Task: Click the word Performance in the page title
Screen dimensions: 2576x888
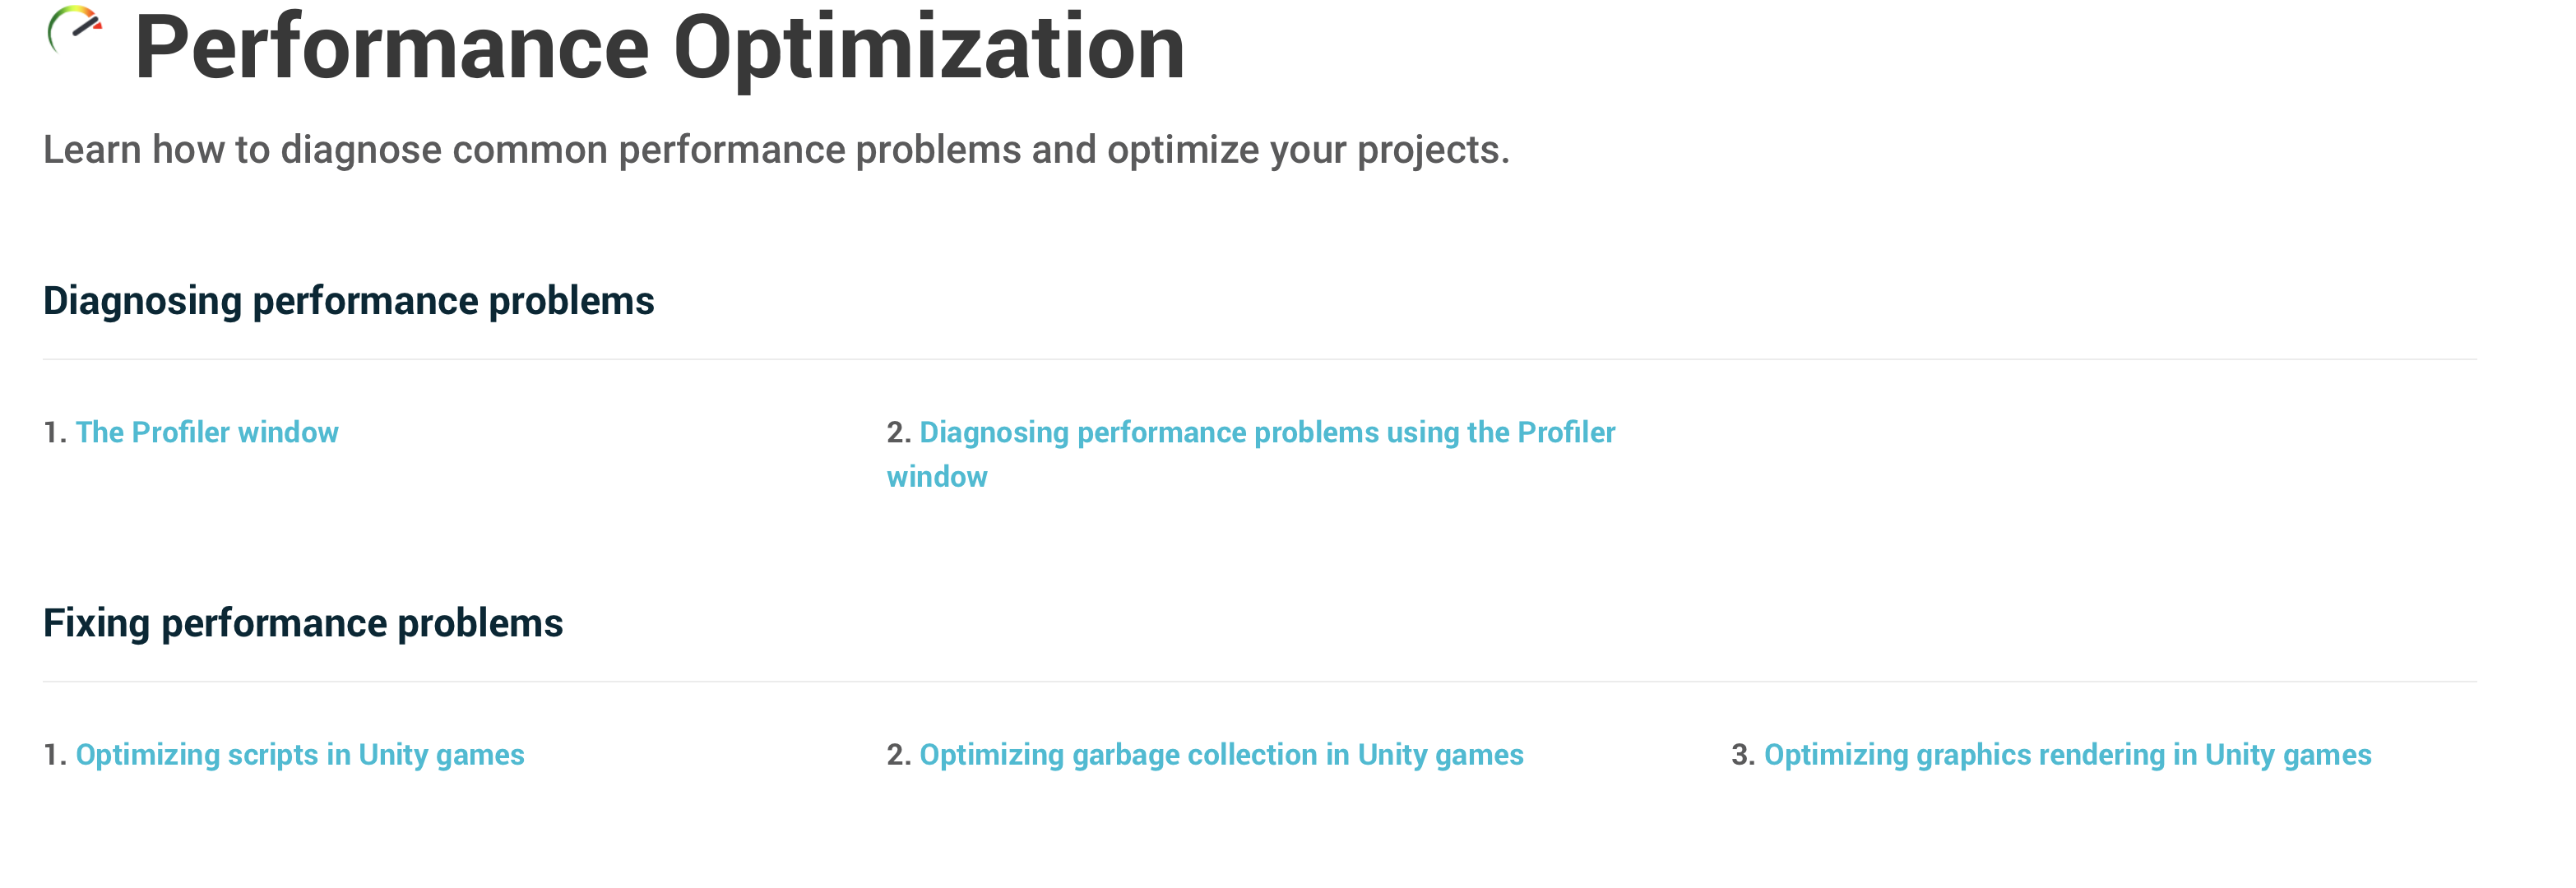Action: pos(392,47)
